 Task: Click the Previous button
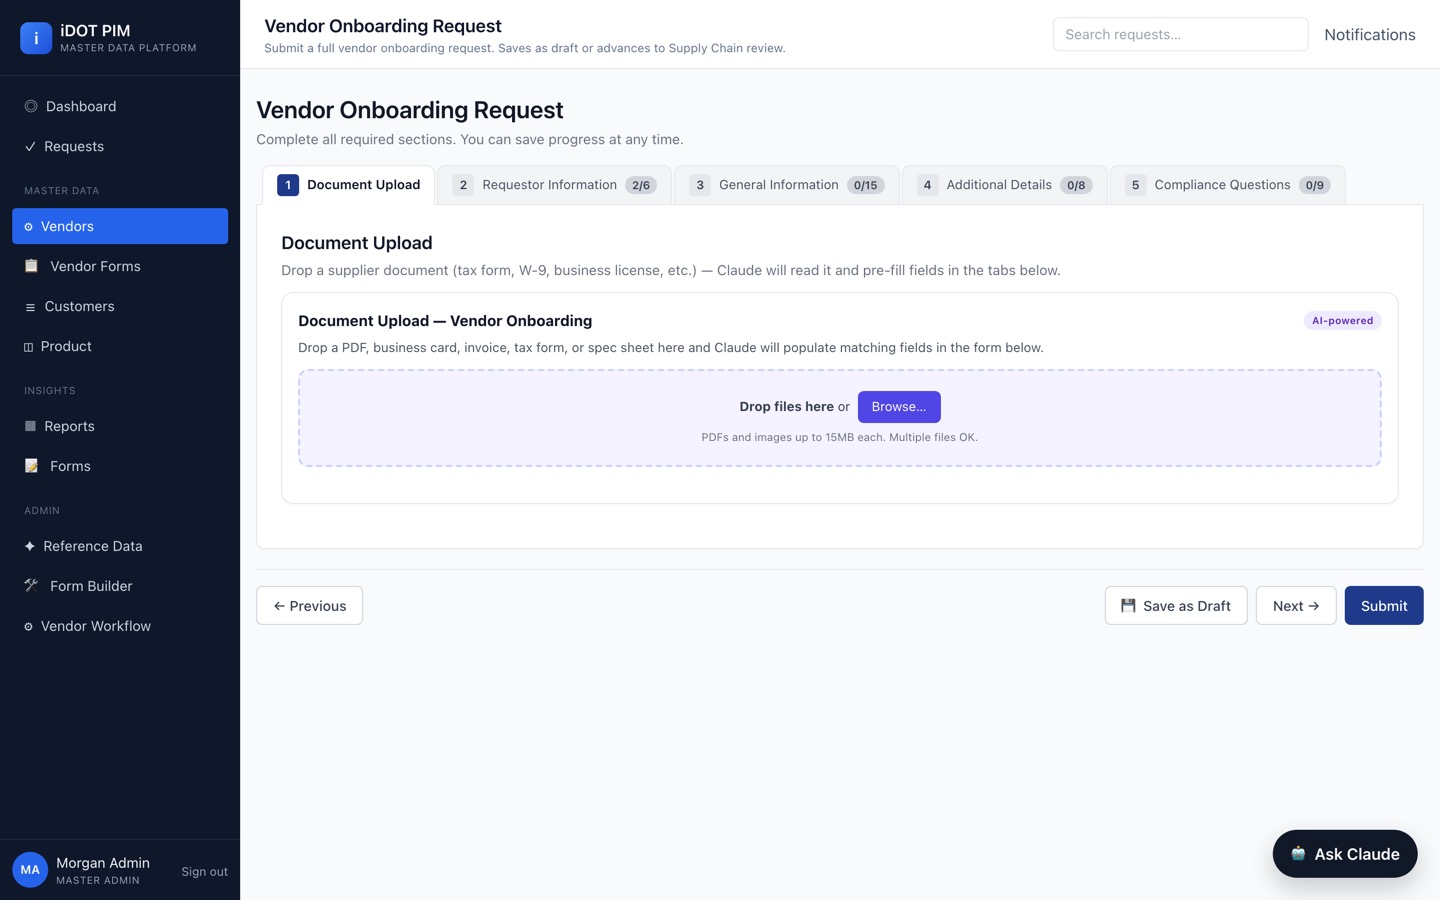pyautogui.click(x=310, y=606)
